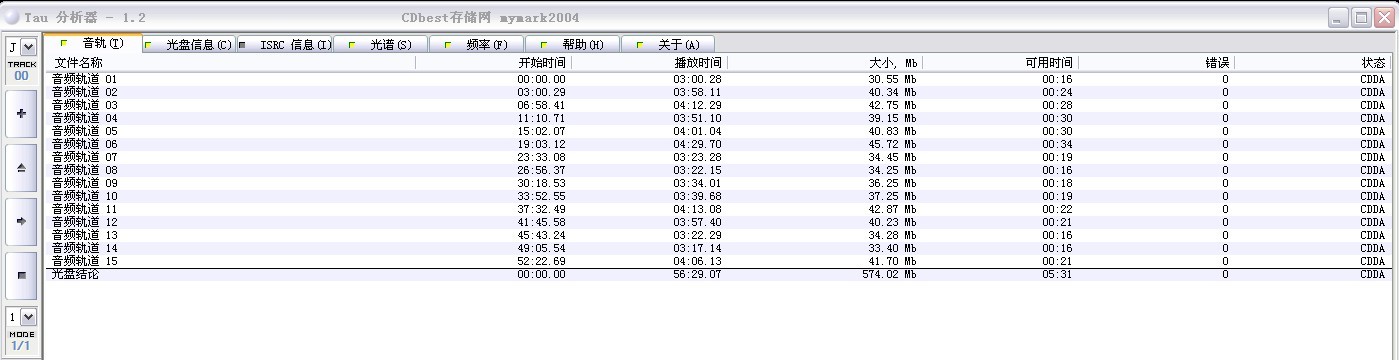This screenshot has width=1399, height=360.
Task: Select row 音频轨道 05
Action: coord(718,131)
